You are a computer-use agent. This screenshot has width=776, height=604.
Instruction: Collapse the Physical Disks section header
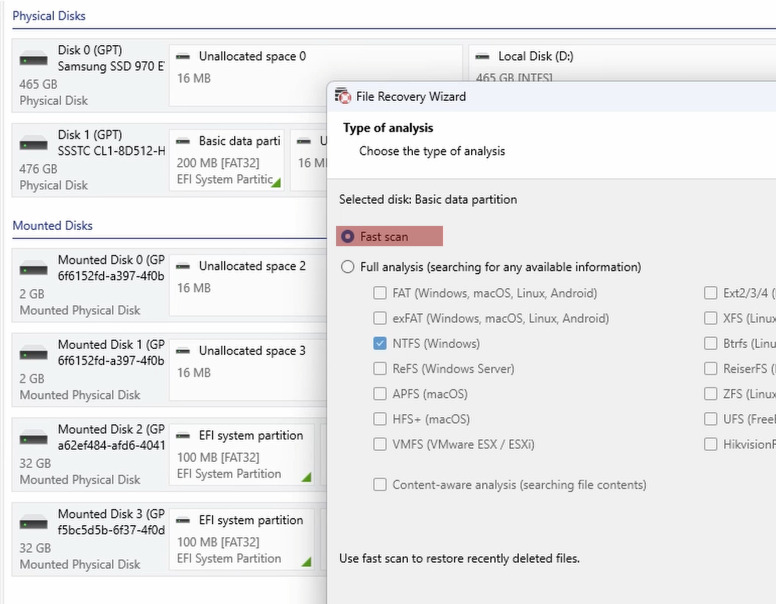pyautogui.click(x=49, y=16)
